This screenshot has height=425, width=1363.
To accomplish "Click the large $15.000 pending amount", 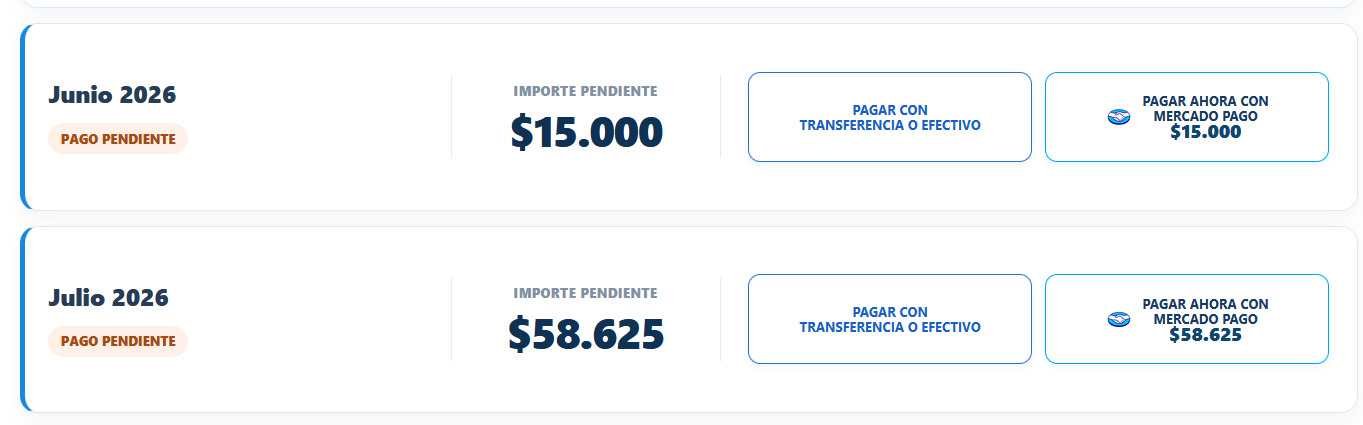I will point(586,132).
